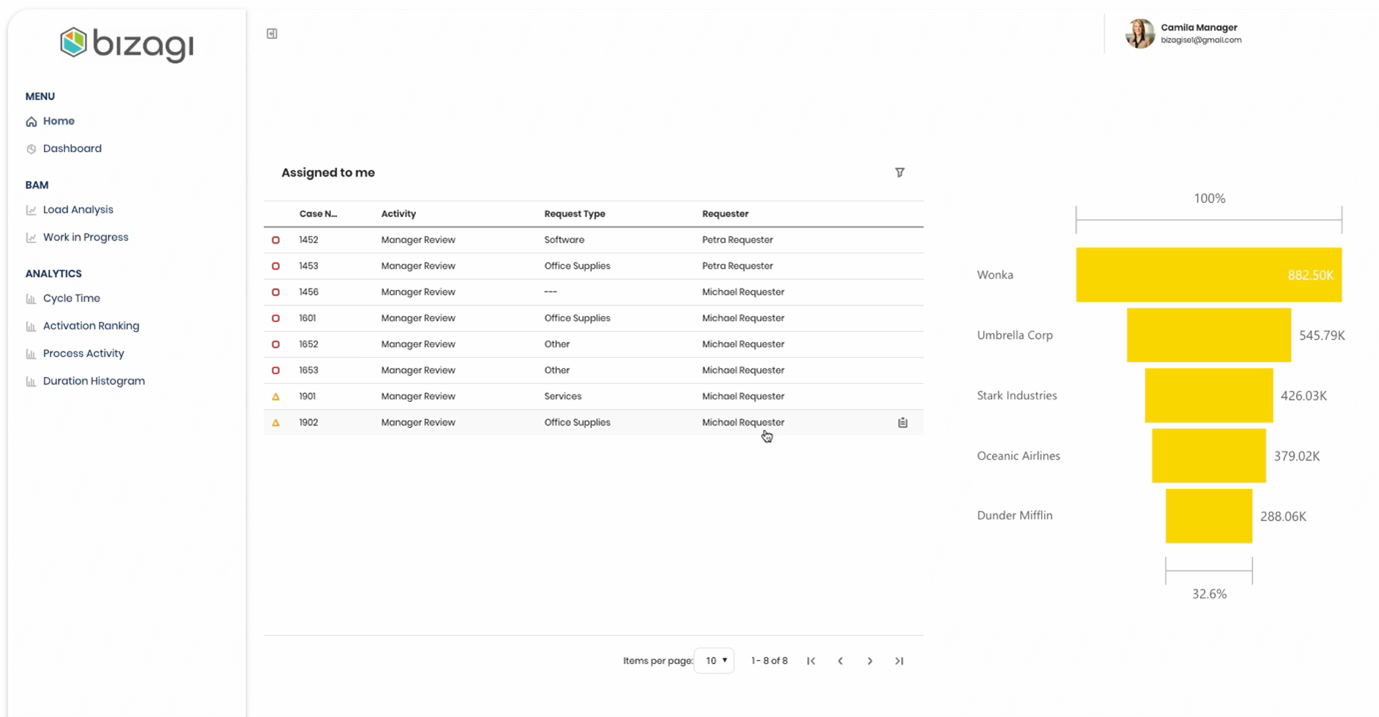
Task: Select the Dunder Mifflin funnel bar
Action: 1208,516
